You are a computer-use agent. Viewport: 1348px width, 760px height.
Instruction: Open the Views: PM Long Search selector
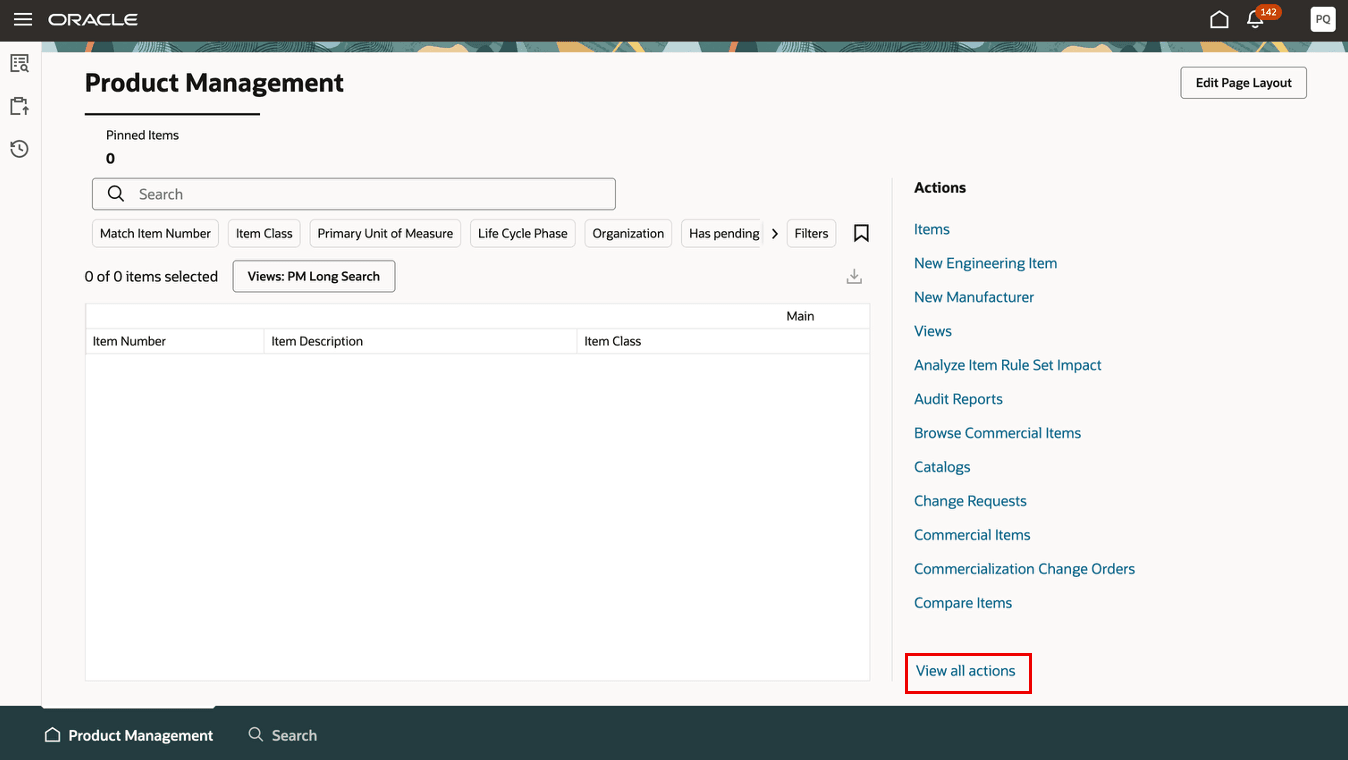[313, 276]
